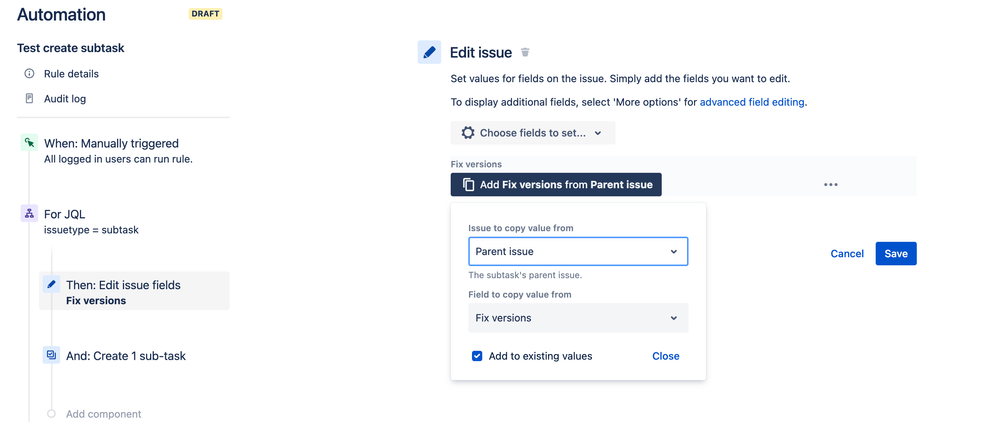Click the Create sub-task icon
999x422 pixels.
(52, 355)
